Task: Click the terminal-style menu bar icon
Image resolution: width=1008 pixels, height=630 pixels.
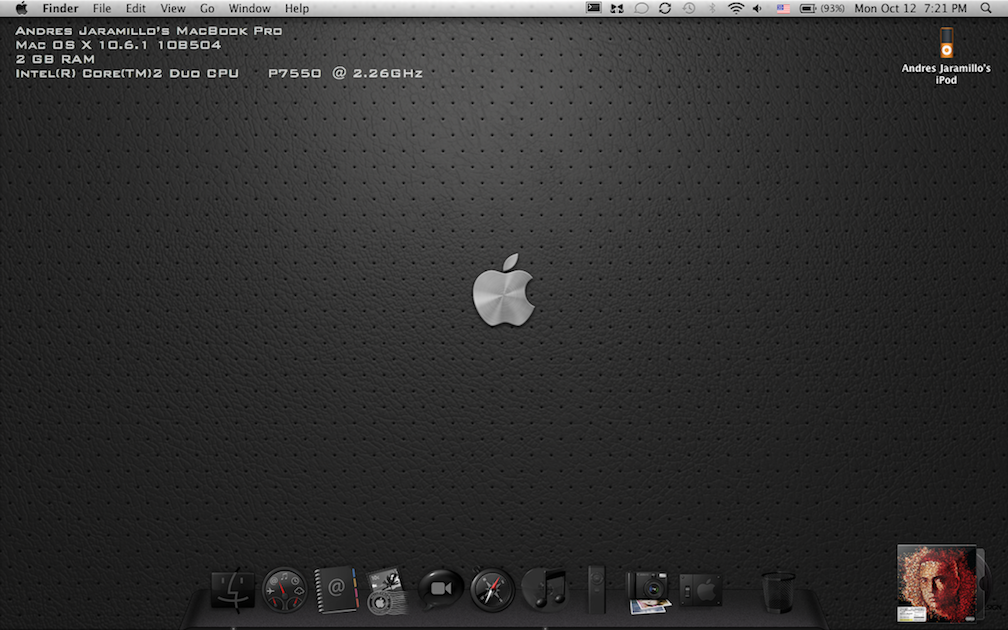Action: coord(594,8)
